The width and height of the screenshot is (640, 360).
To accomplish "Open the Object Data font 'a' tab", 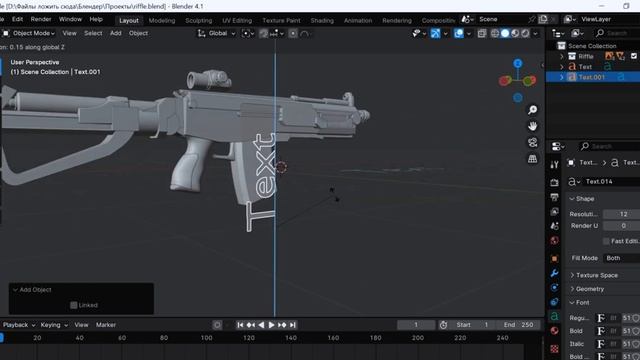I will [x=554, y=316].
